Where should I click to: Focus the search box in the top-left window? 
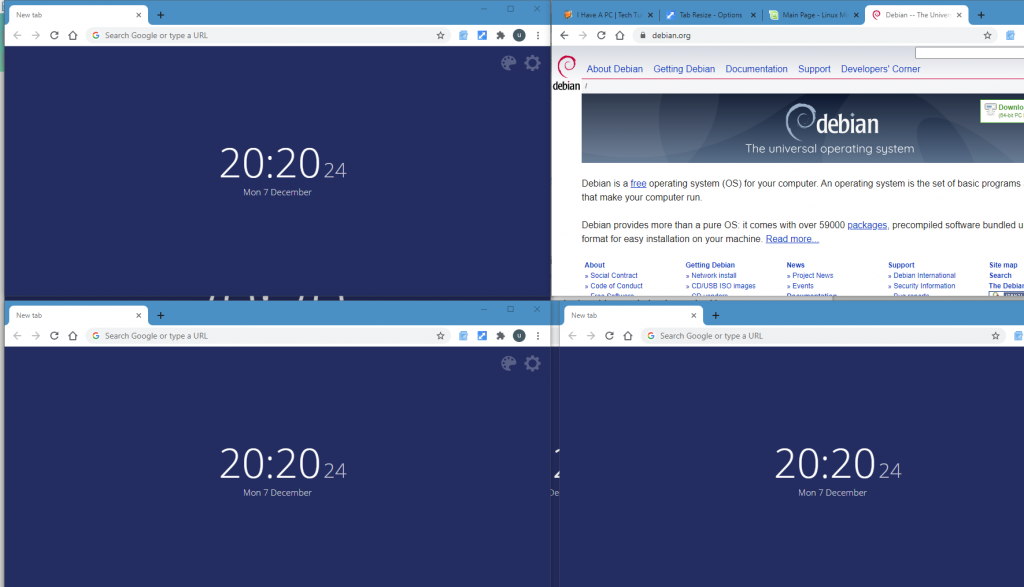pyautogui.click(x=268, y=35)
